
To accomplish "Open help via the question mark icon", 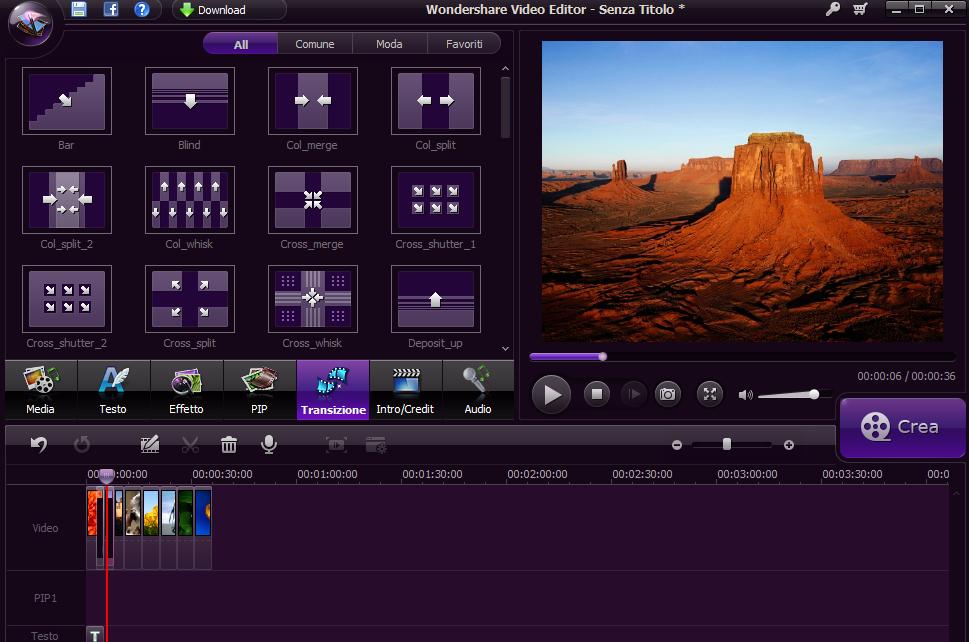I will 142,10.
